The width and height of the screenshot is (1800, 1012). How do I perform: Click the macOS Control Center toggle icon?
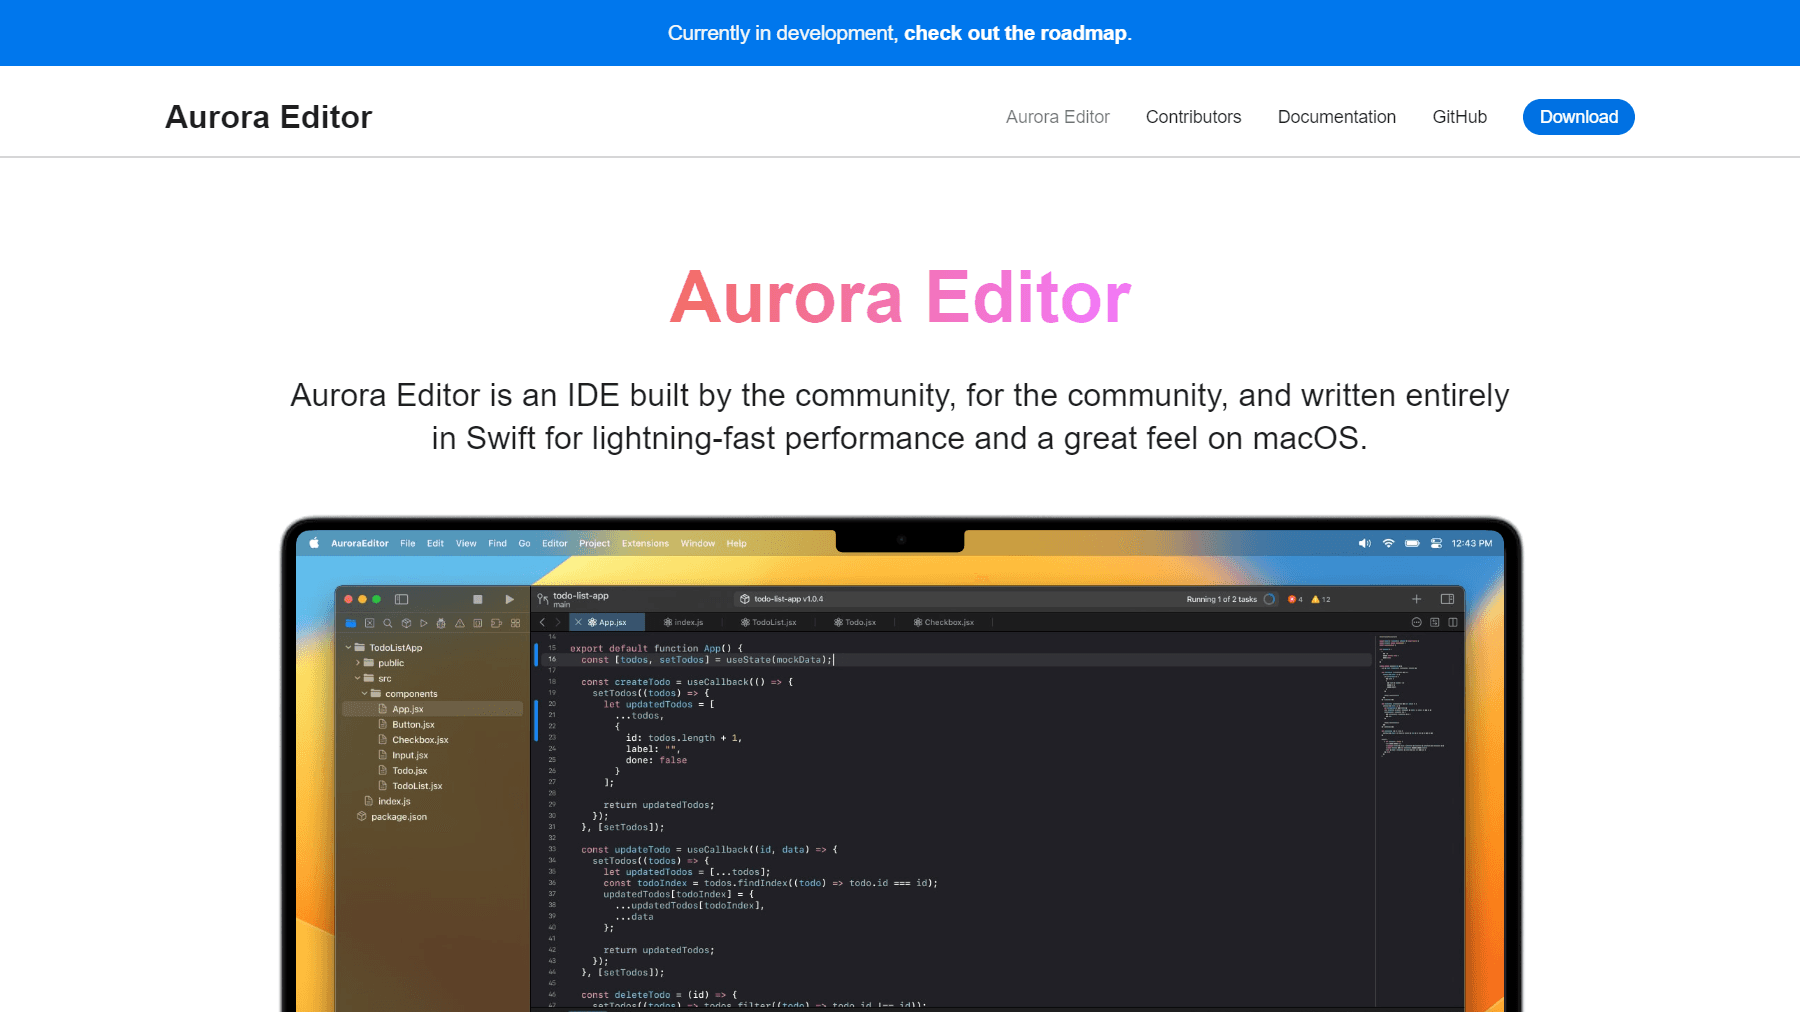1436,543
